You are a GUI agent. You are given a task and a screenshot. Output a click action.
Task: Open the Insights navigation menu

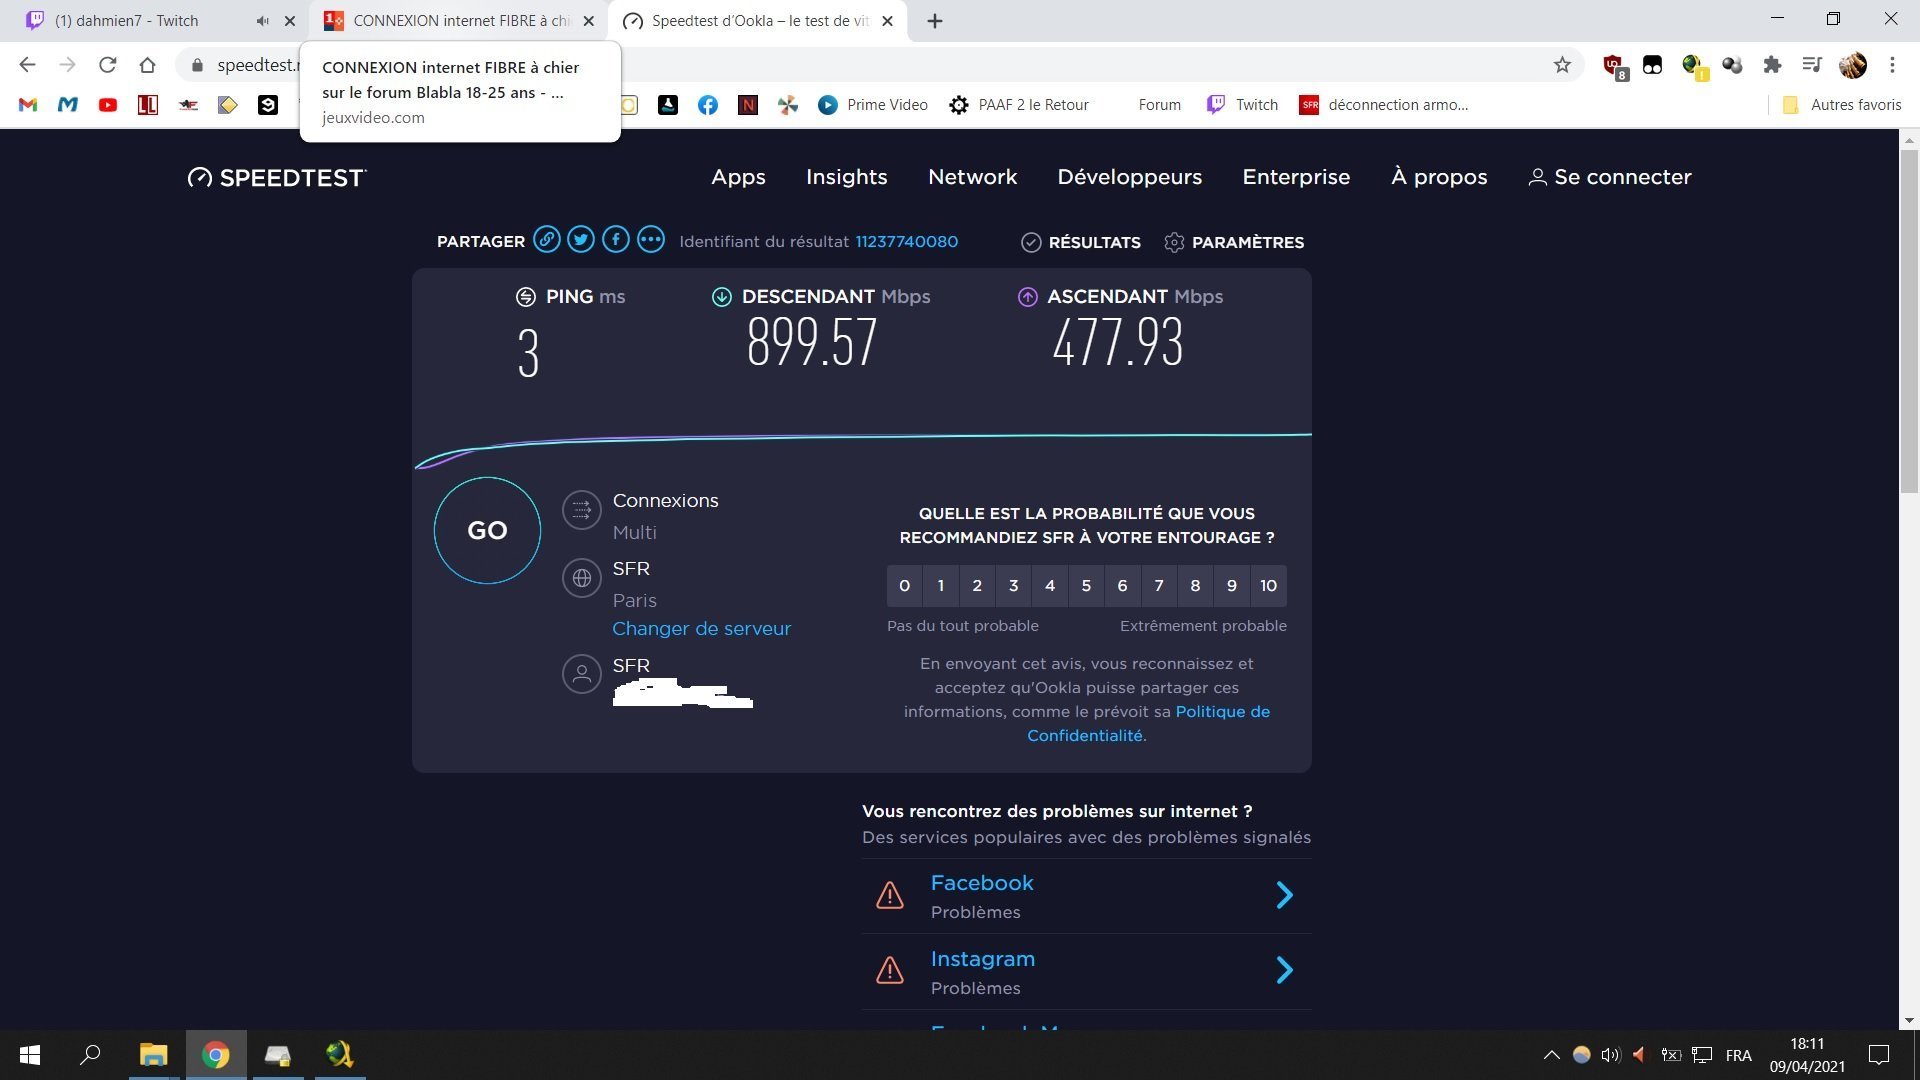point(846,177)
